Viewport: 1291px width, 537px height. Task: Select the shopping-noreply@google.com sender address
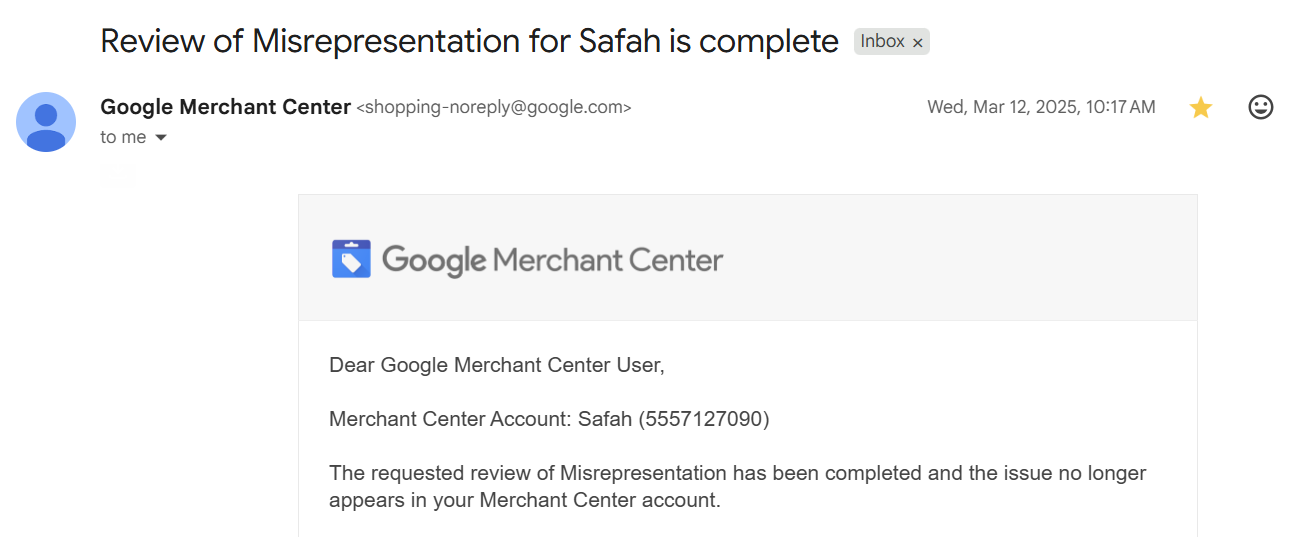click(x=494, y=107)
